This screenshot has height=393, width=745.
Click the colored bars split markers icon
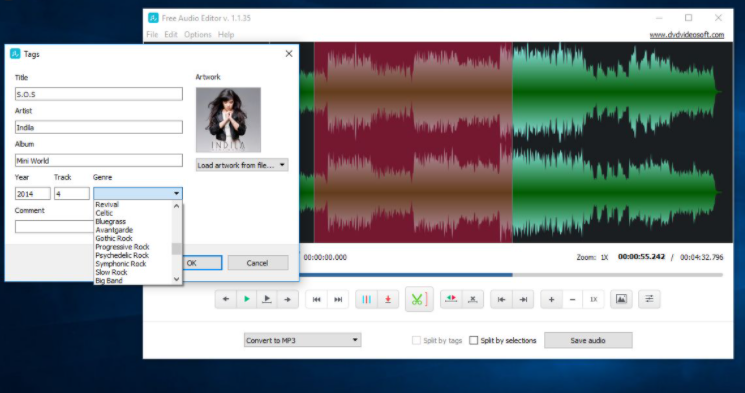pos(366,299)
